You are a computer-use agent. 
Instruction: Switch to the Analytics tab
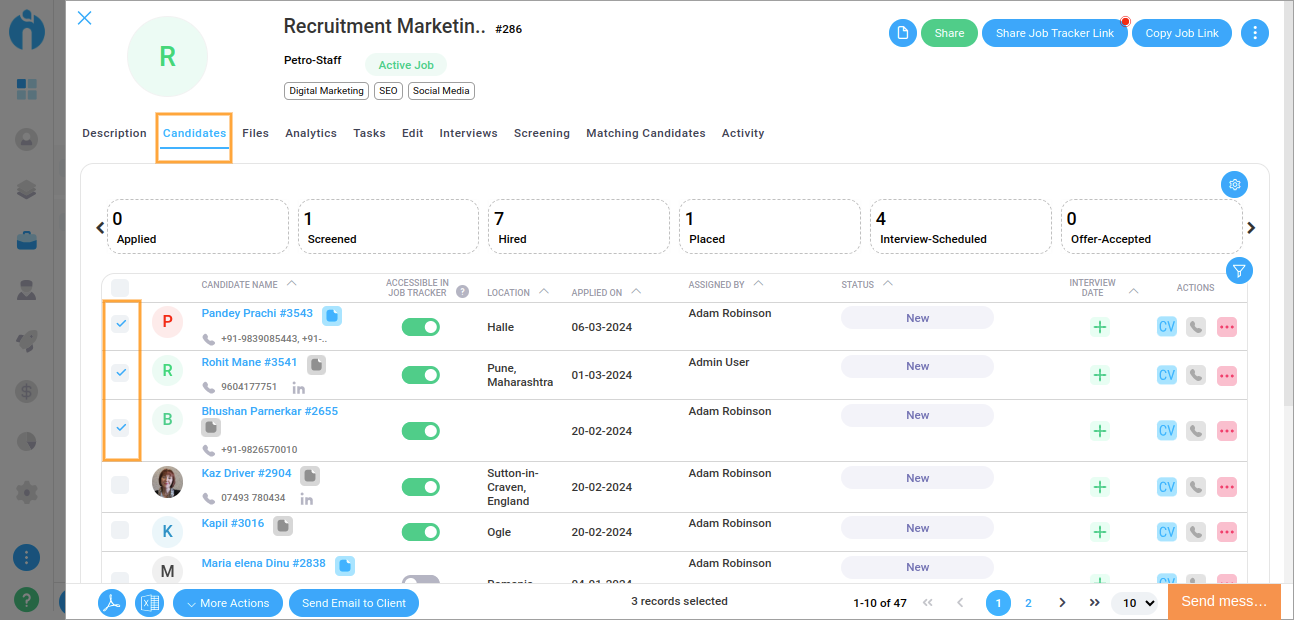310,133
